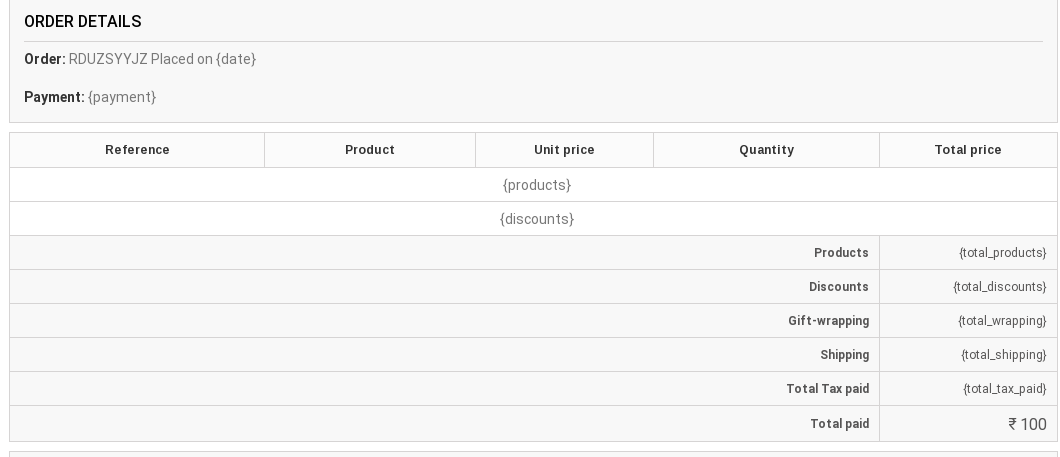
Task: Click the Total paid label
Action: 839,424
